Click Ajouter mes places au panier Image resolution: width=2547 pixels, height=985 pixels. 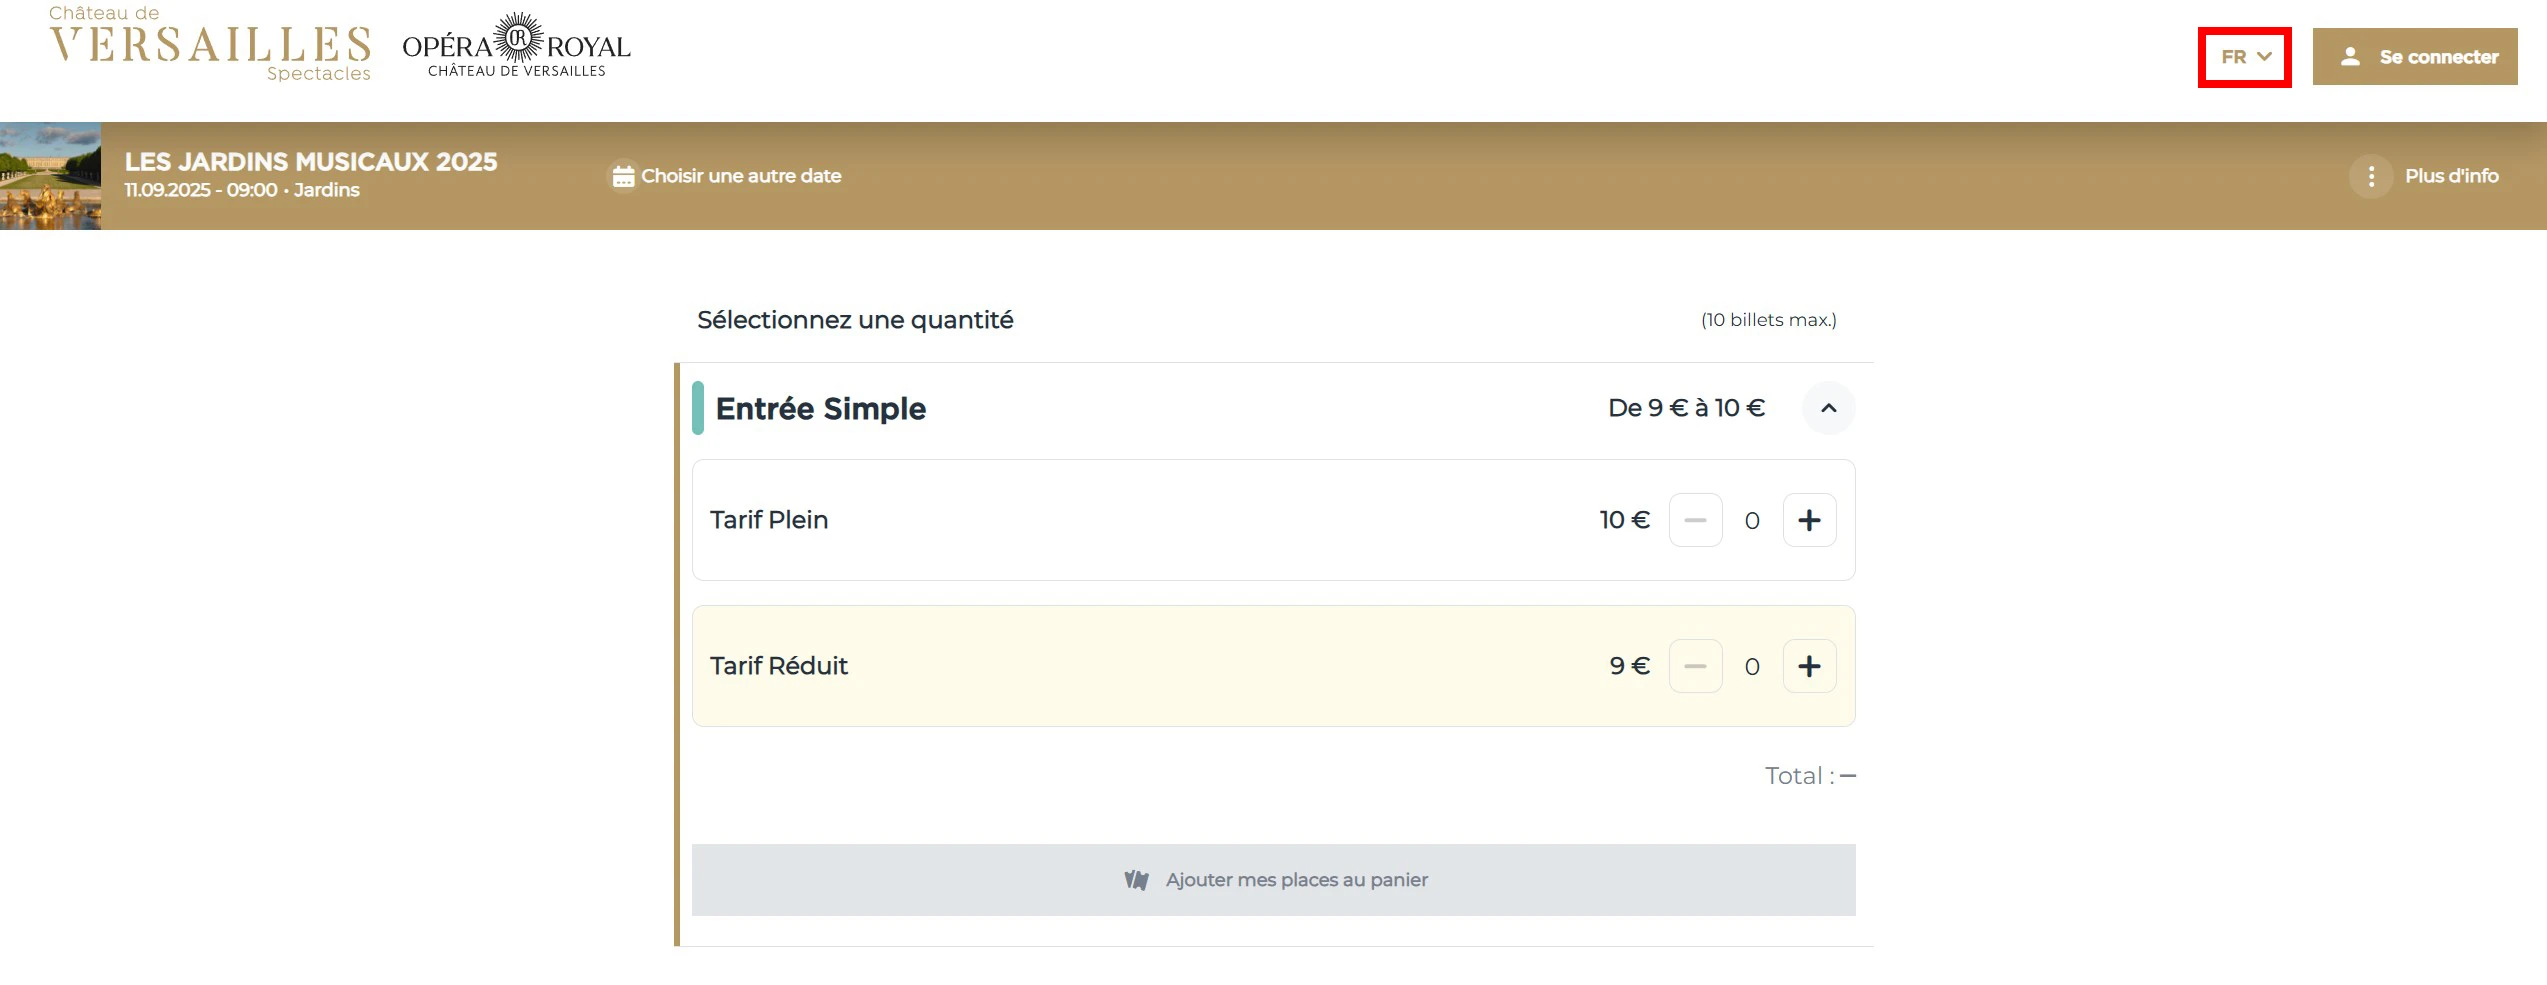(1296, 880)
